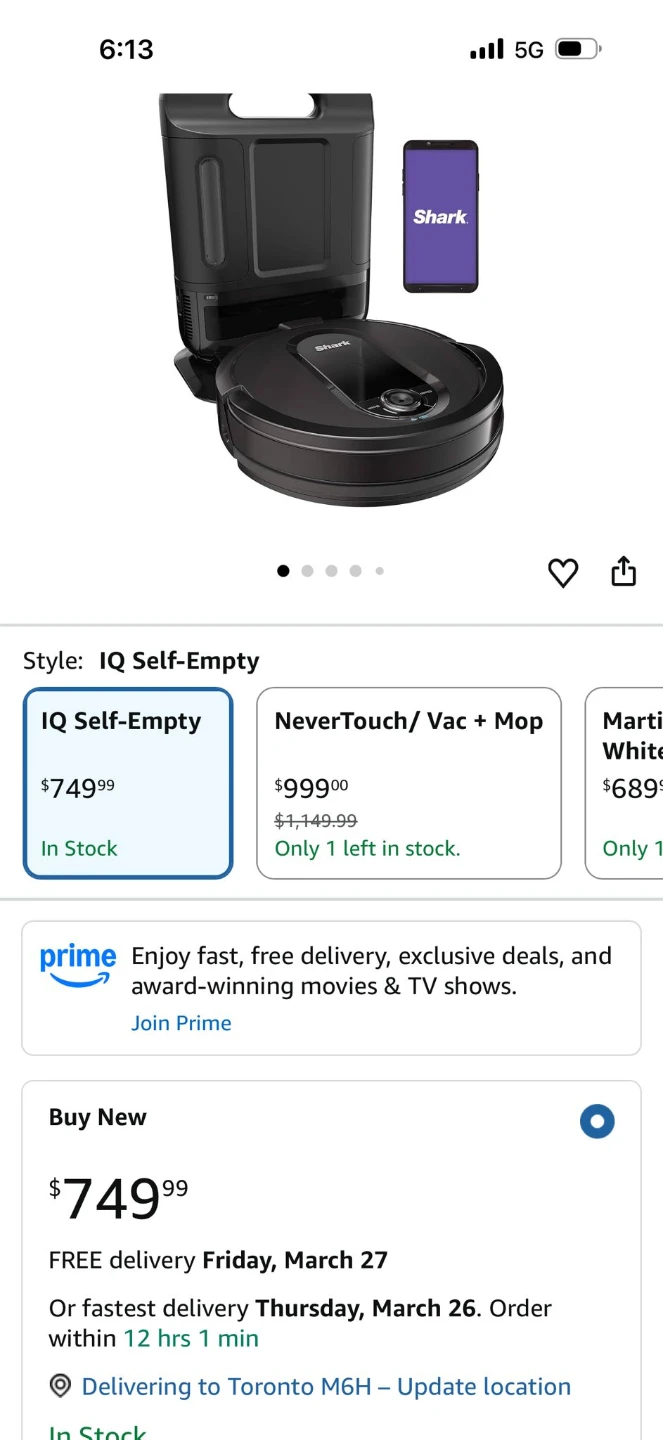Open the Shark robot vacuum product image
This screenshot has width=663, height=1440.
(x=331, y=300)
